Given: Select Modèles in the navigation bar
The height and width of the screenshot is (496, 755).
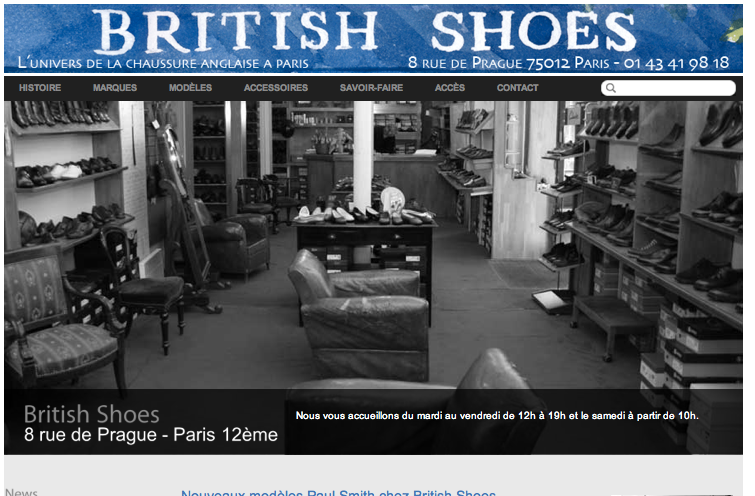Looking at the screenshot, I should click(190, 88).
